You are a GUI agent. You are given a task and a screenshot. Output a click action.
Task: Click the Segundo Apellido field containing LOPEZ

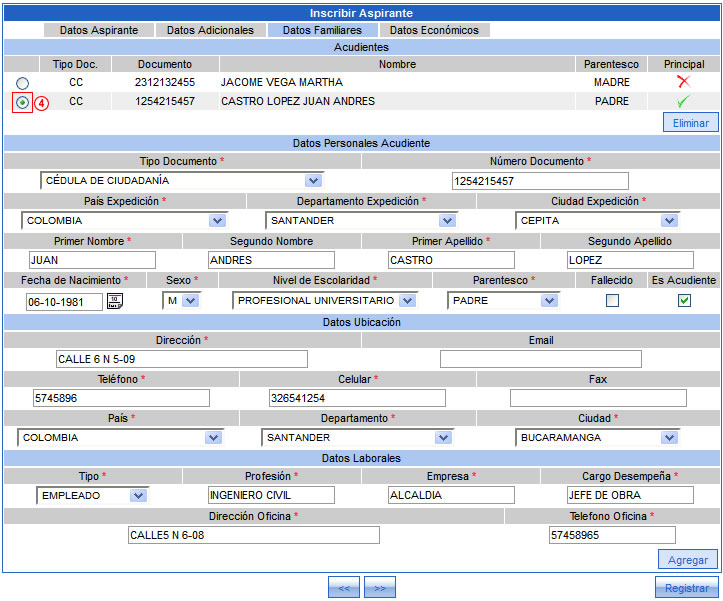pos(630,260)
